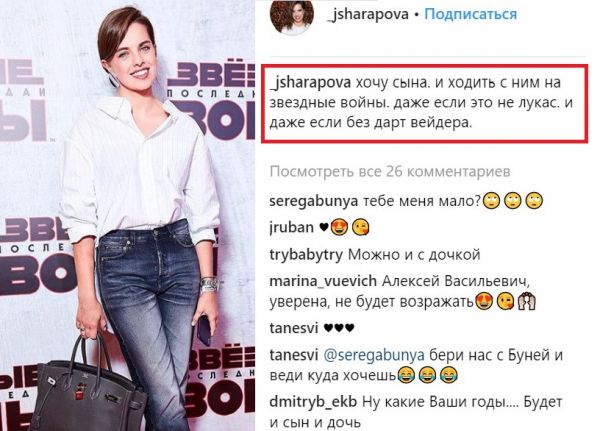
Task: Follow the account via Подписаться
Action: pos(471,15)
